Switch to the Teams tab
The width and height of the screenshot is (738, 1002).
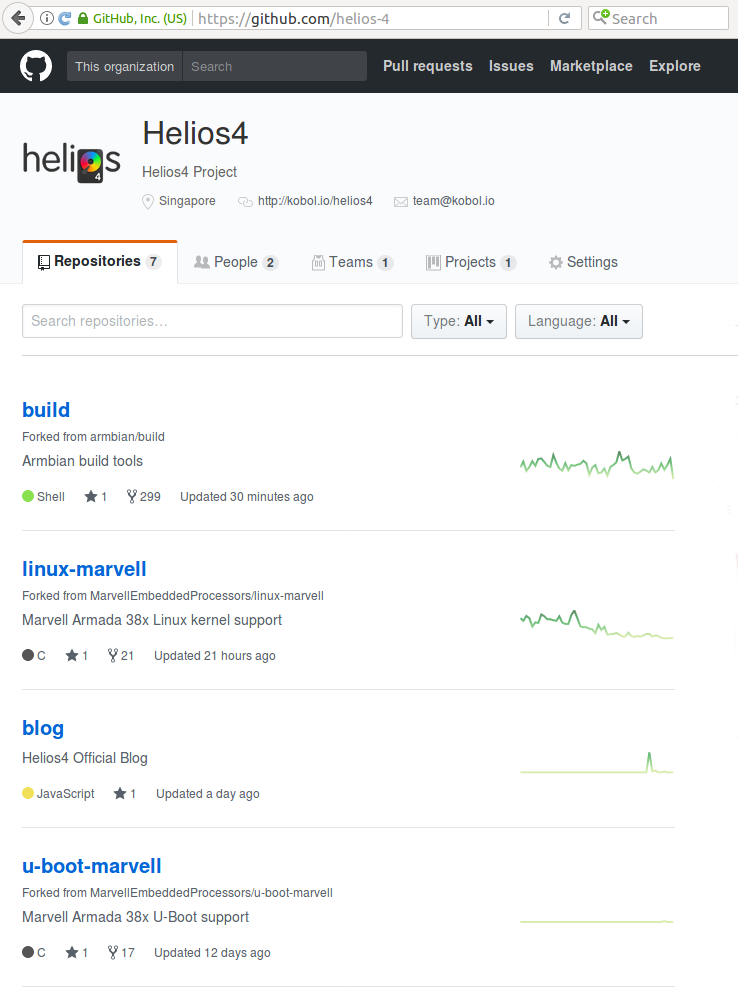coord(352,262)
